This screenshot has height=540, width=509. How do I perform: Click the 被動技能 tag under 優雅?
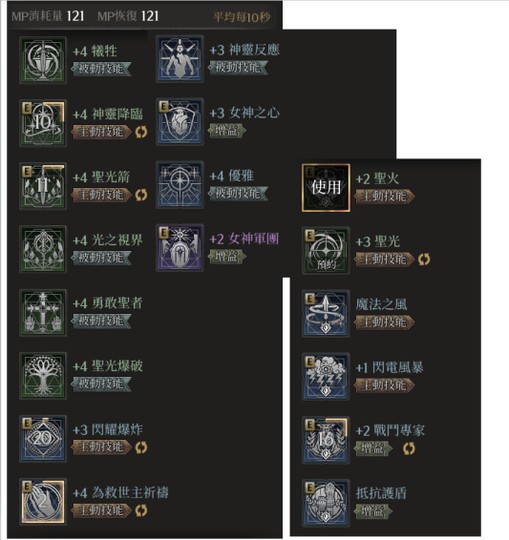pos(238,193)
